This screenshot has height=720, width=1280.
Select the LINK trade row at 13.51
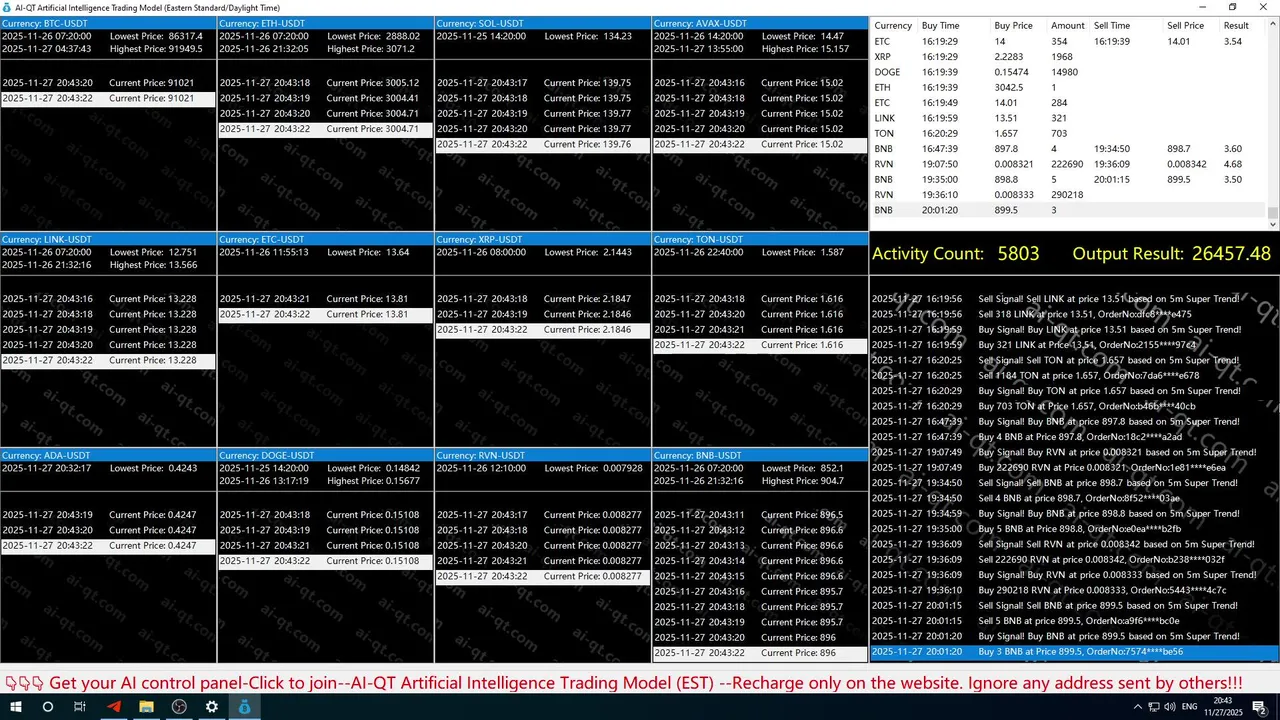(1069, 118)
